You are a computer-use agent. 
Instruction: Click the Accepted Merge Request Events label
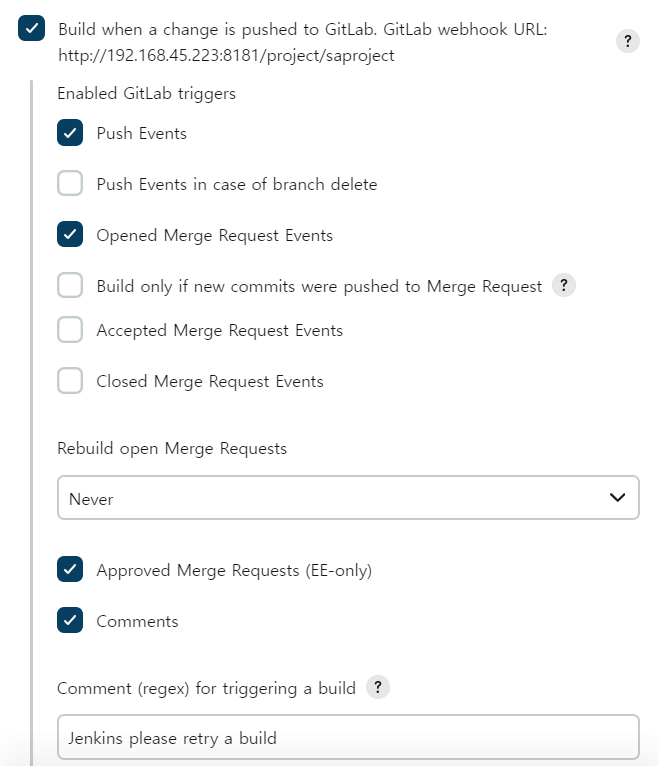pyautogui.click(x=219, y=330)
